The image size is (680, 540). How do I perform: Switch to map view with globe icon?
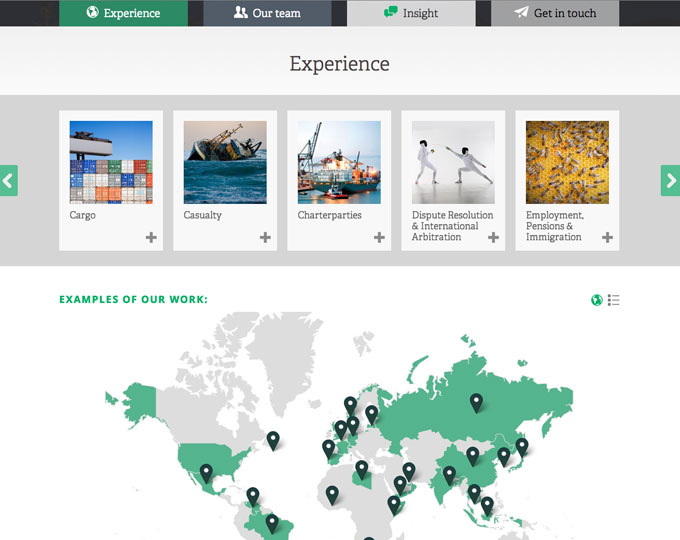click(597, 300)
